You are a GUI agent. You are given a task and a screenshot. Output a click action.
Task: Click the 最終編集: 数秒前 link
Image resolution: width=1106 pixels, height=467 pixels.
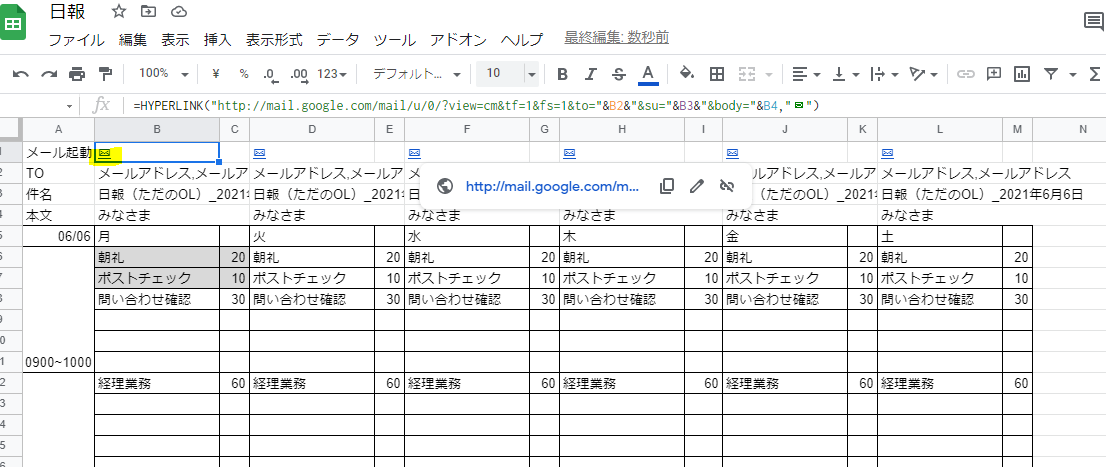(x=616, y=37)
